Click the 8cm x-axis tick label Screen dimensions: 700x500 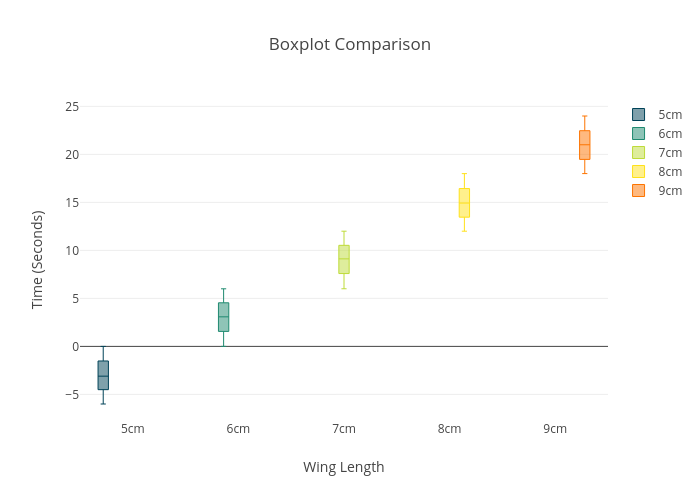[x=449, y=429]
